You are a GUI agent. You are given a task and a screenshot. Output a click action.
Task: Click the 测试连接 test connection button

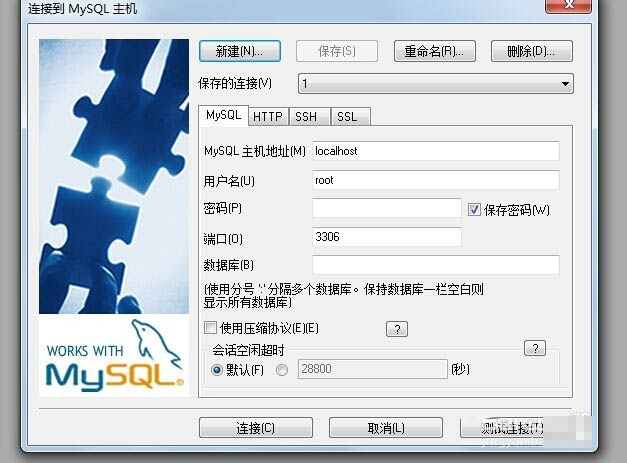512,428
